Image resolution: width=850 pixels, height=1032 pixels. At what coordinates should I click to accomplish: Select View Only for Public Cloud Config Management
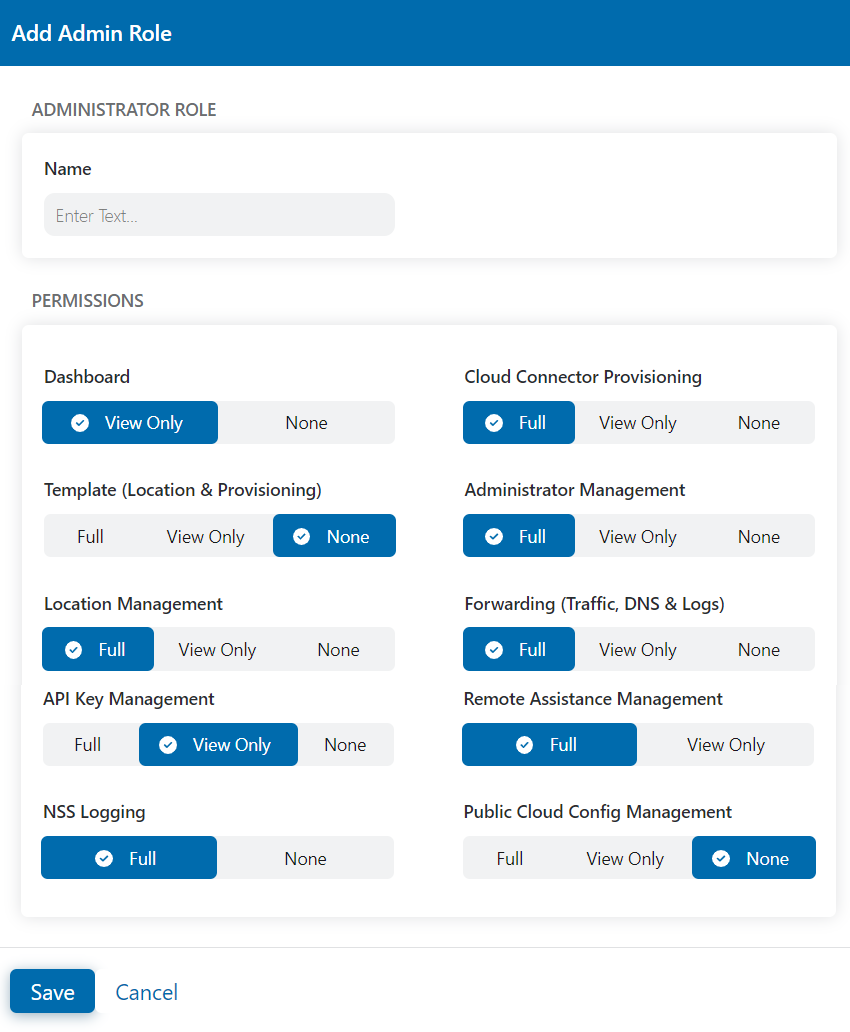[625, 857]
